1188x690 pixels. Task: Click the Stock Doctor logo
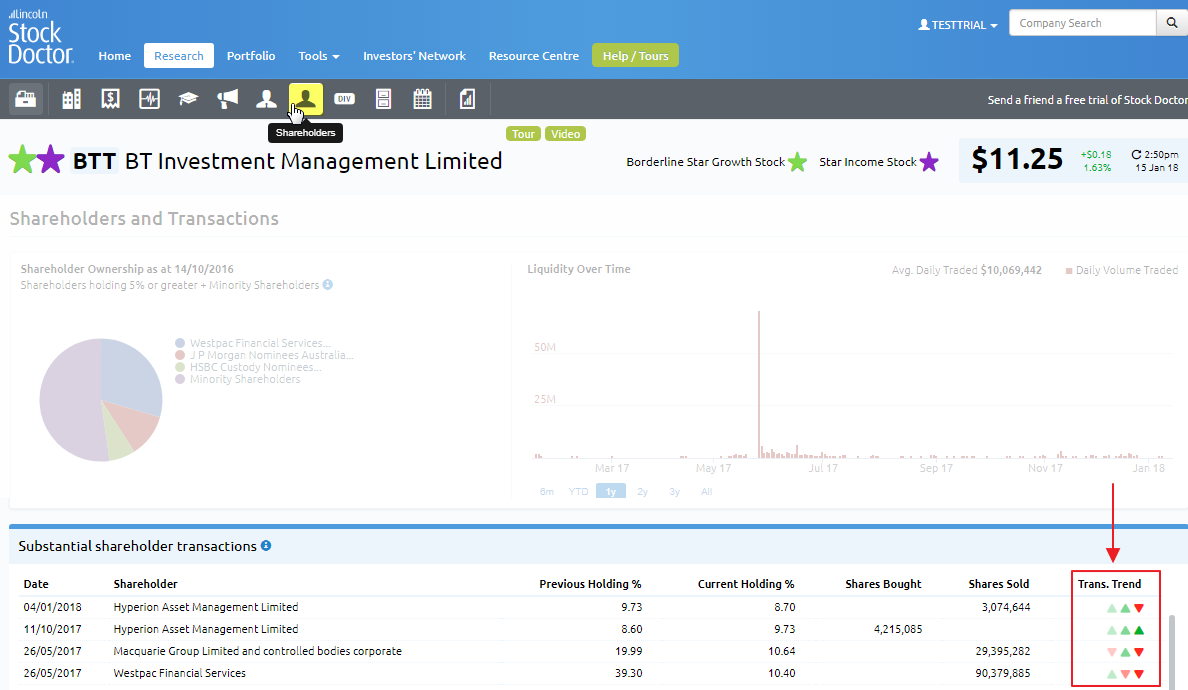[40, 36]
